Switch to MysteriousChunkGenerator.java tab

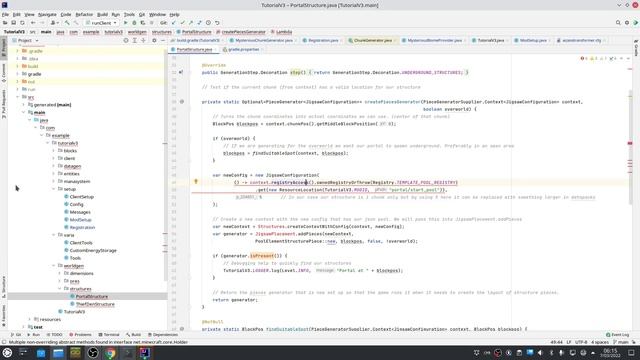tap(264, 40)
